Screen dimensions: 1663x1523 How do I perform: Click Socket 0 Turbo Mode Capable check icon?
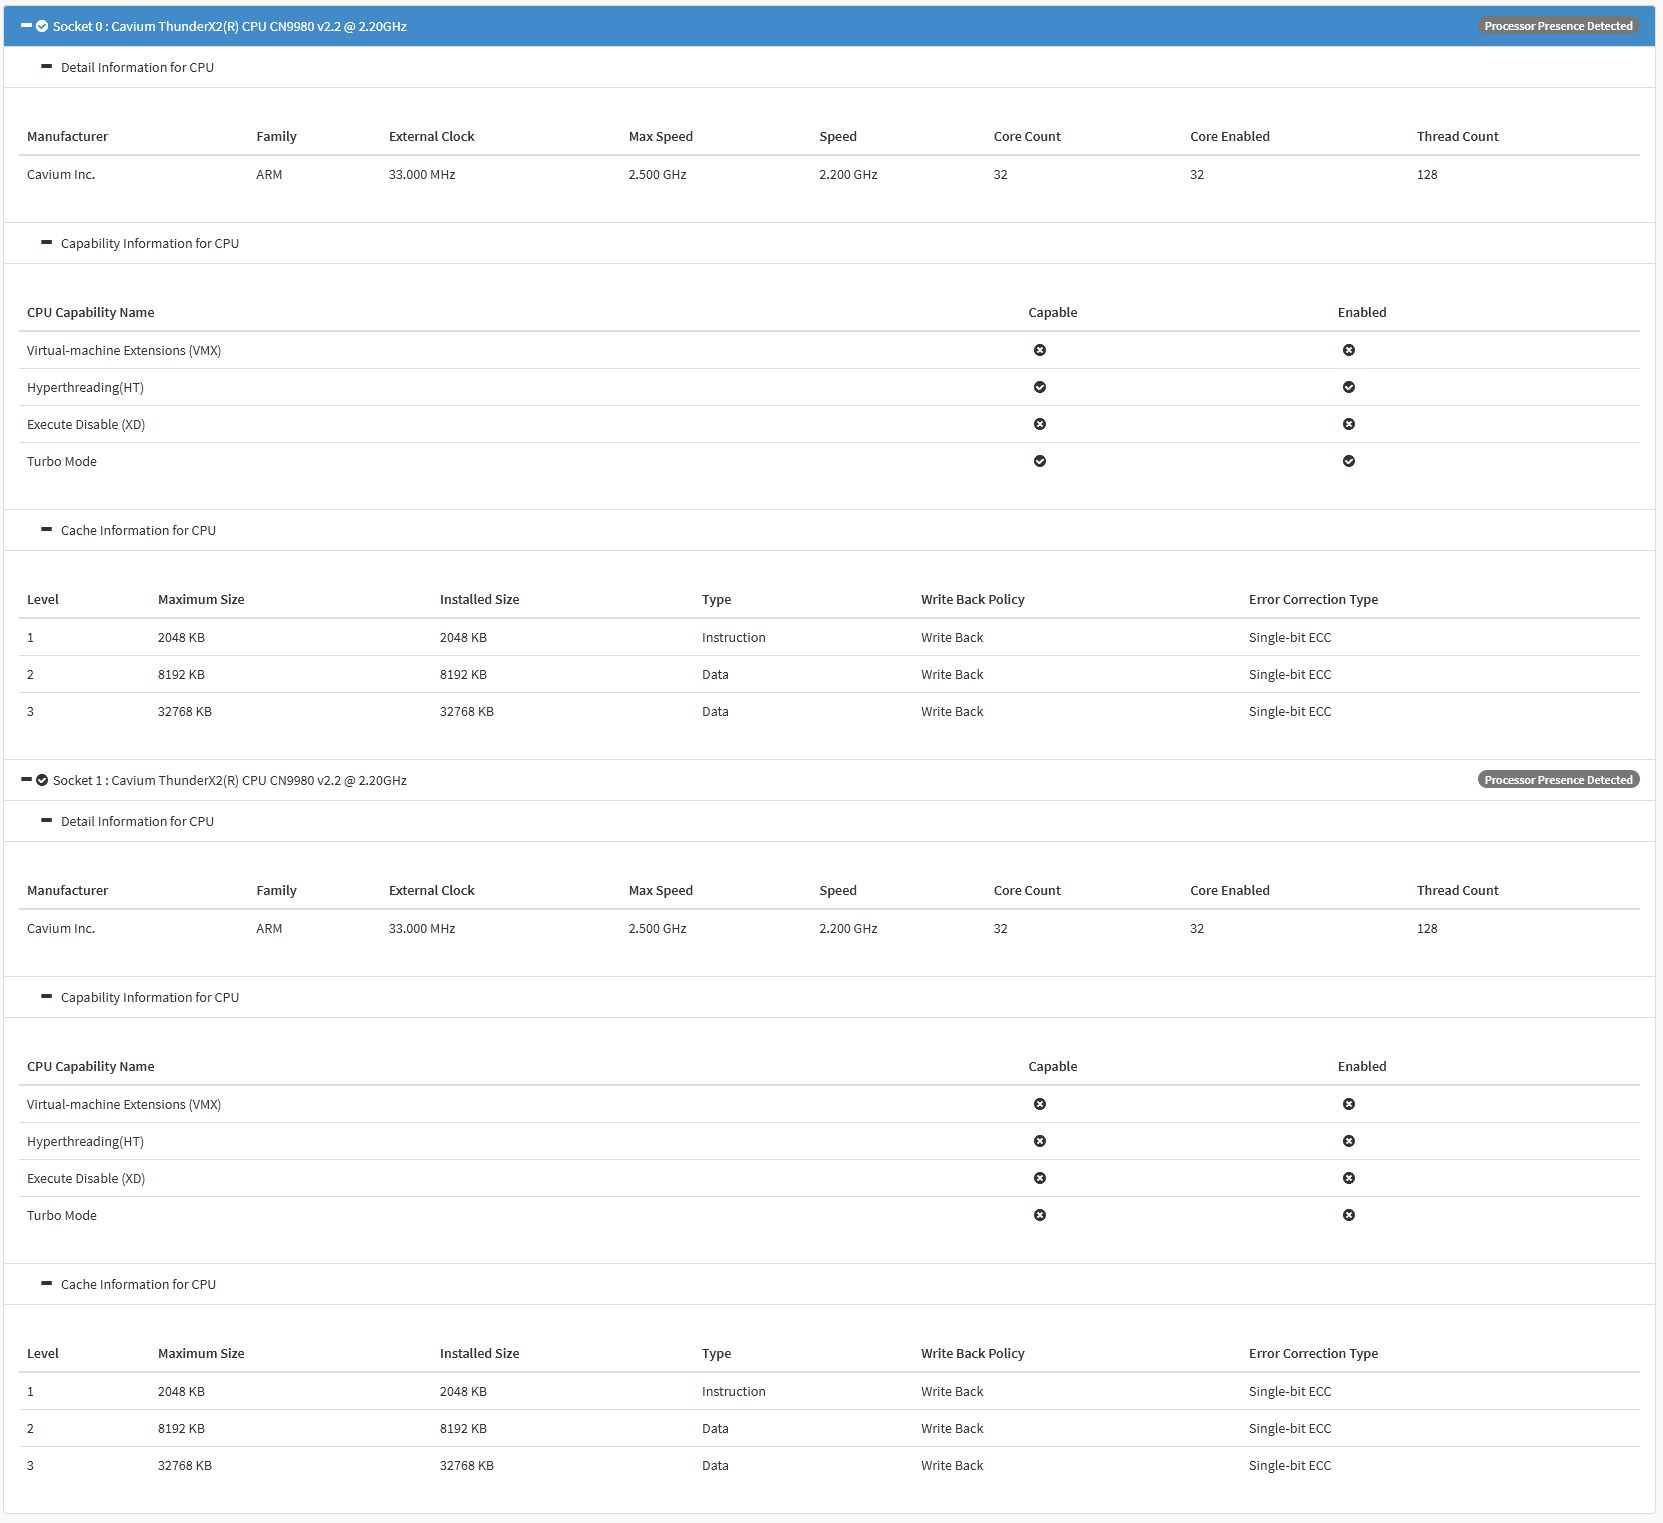pyautogui.click(x=1040, y=461)
